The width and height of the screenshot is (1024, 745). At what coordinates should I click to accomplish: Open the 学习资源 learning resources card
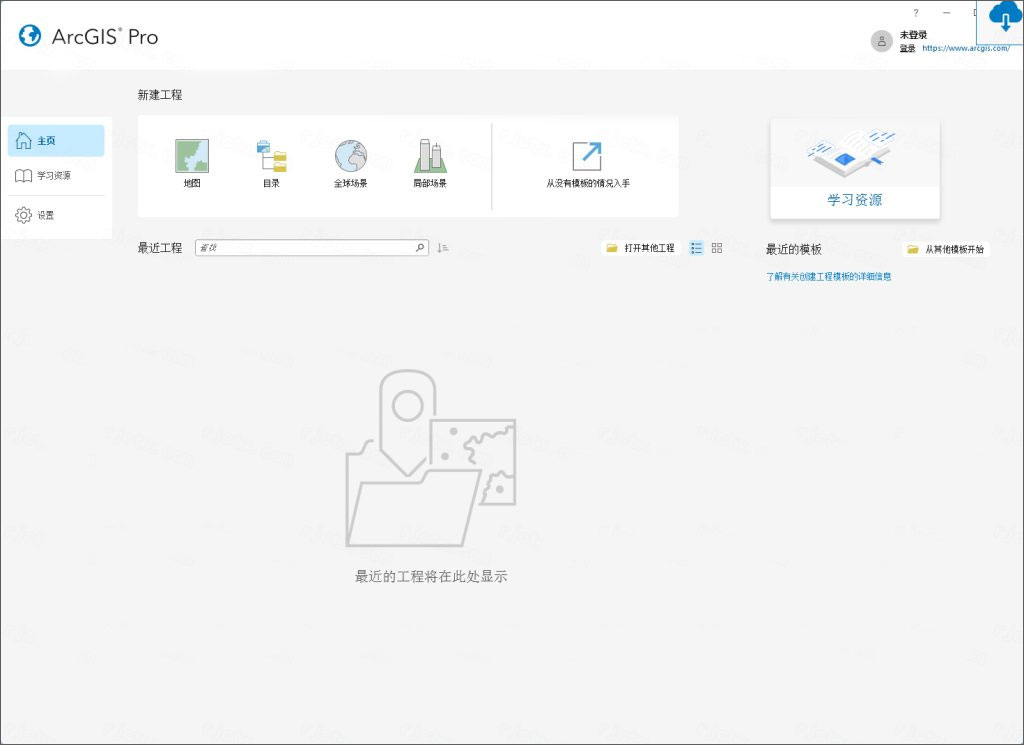coord(854,168)
